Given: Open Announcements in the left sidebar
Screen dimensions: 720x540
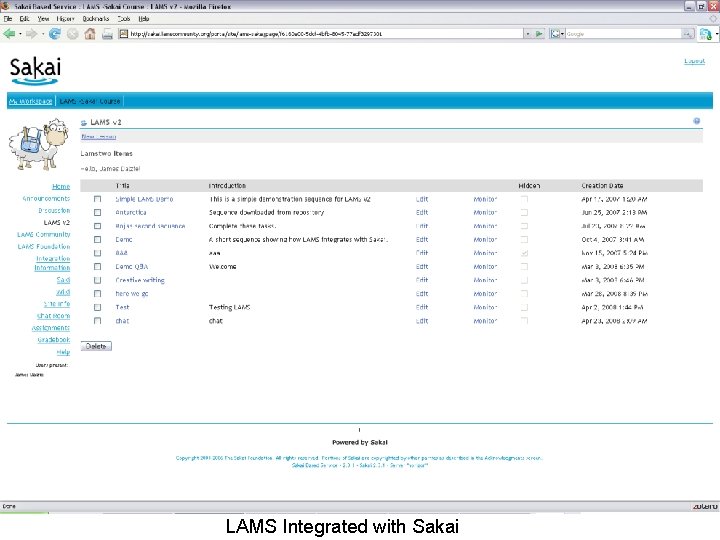Looking at the screenshot, I should 46,198.
